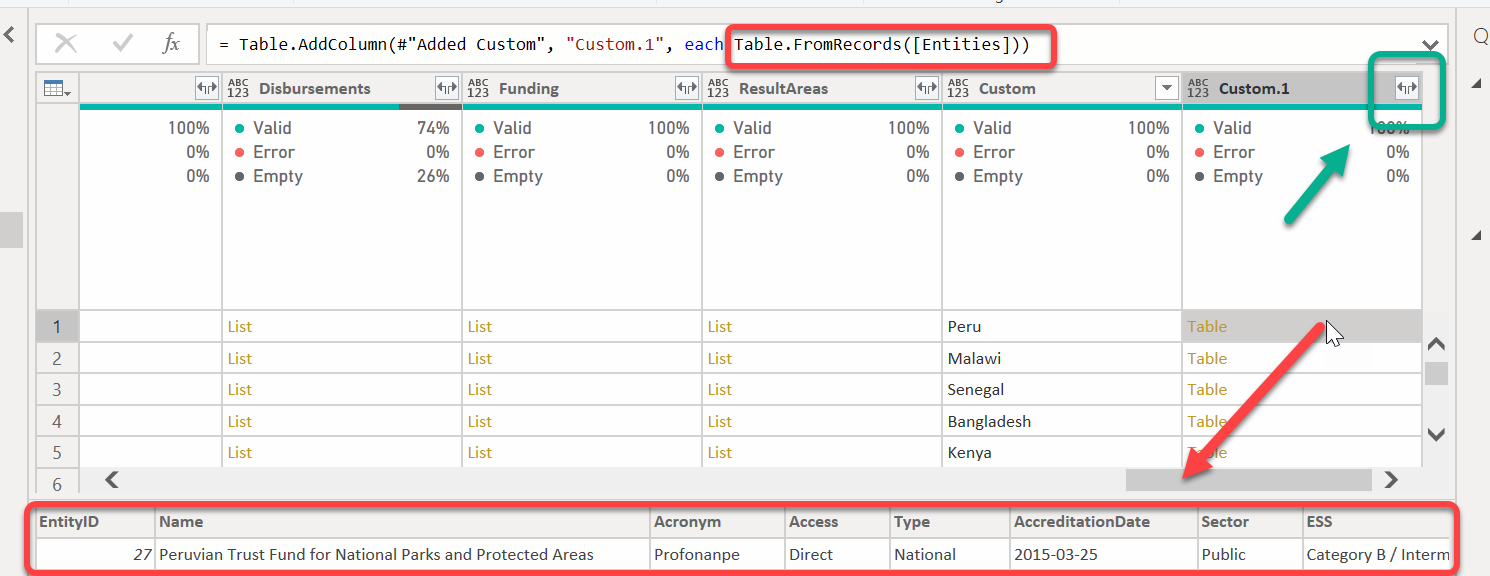Viewport: 1490px width, 576px height.
Task: Change data type icon of Disbursements column
Action: tap(239, 88)
